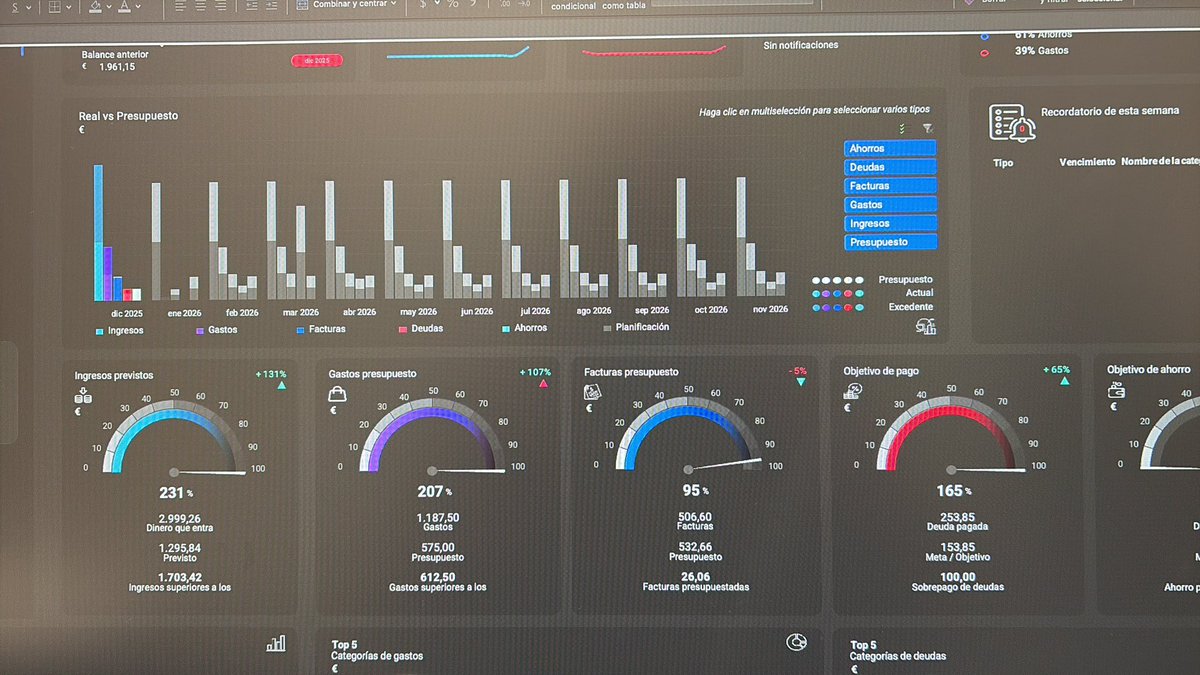Click the invoice icon under Facturas presupuesto
Screen dimensions: 1200x675
(592, 393)
